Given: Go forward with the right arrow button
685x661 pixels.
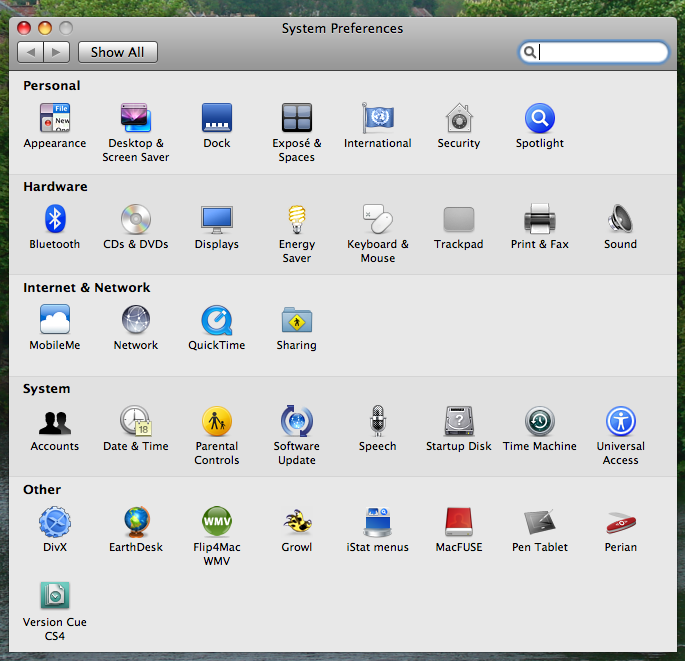Looking at the screenshot, I should (x=56, y=52).
